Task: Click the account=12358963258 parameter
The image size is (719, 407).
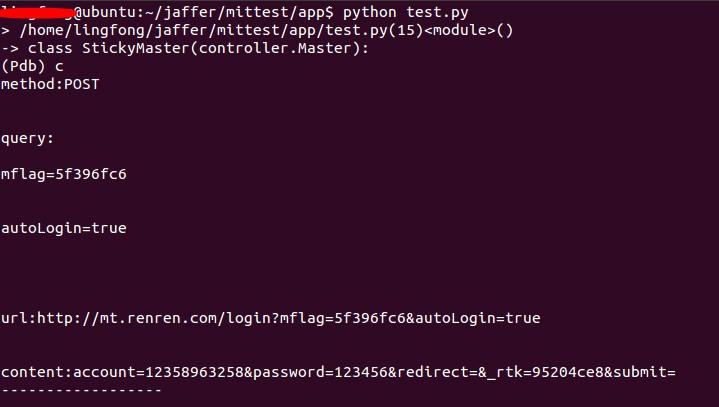Action: point(155,372)
